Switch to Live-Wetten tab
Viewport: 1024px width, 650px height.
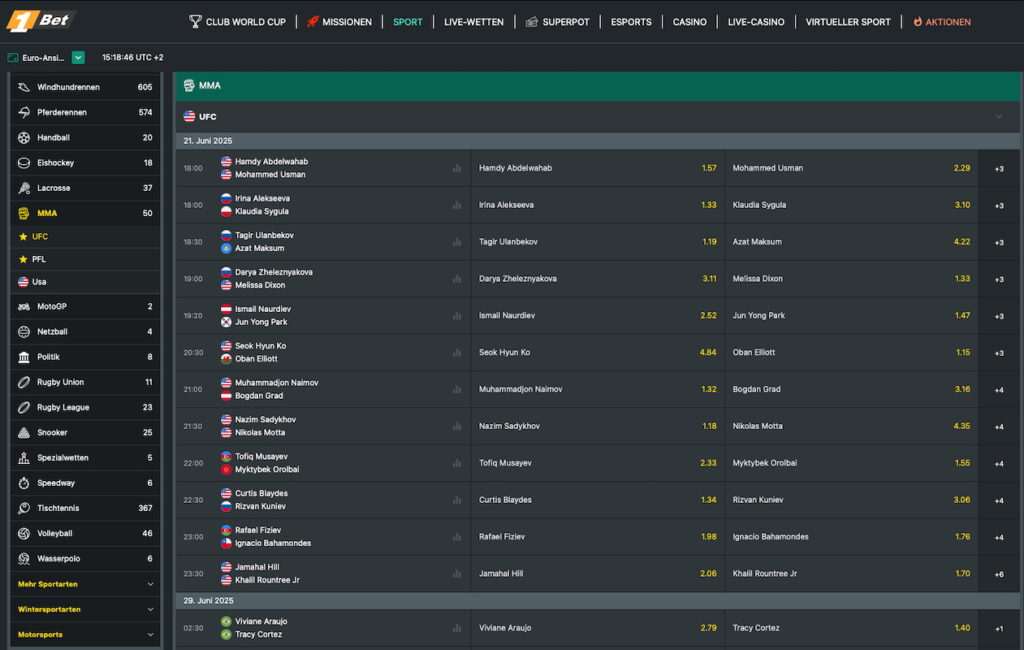(x=473, y=22)
